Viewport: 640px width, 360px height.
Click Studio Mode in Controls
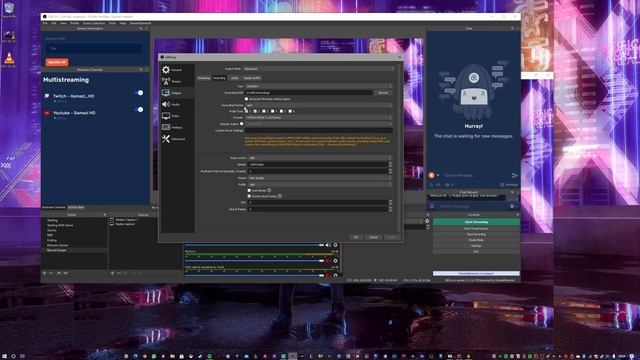pos(476,240)
